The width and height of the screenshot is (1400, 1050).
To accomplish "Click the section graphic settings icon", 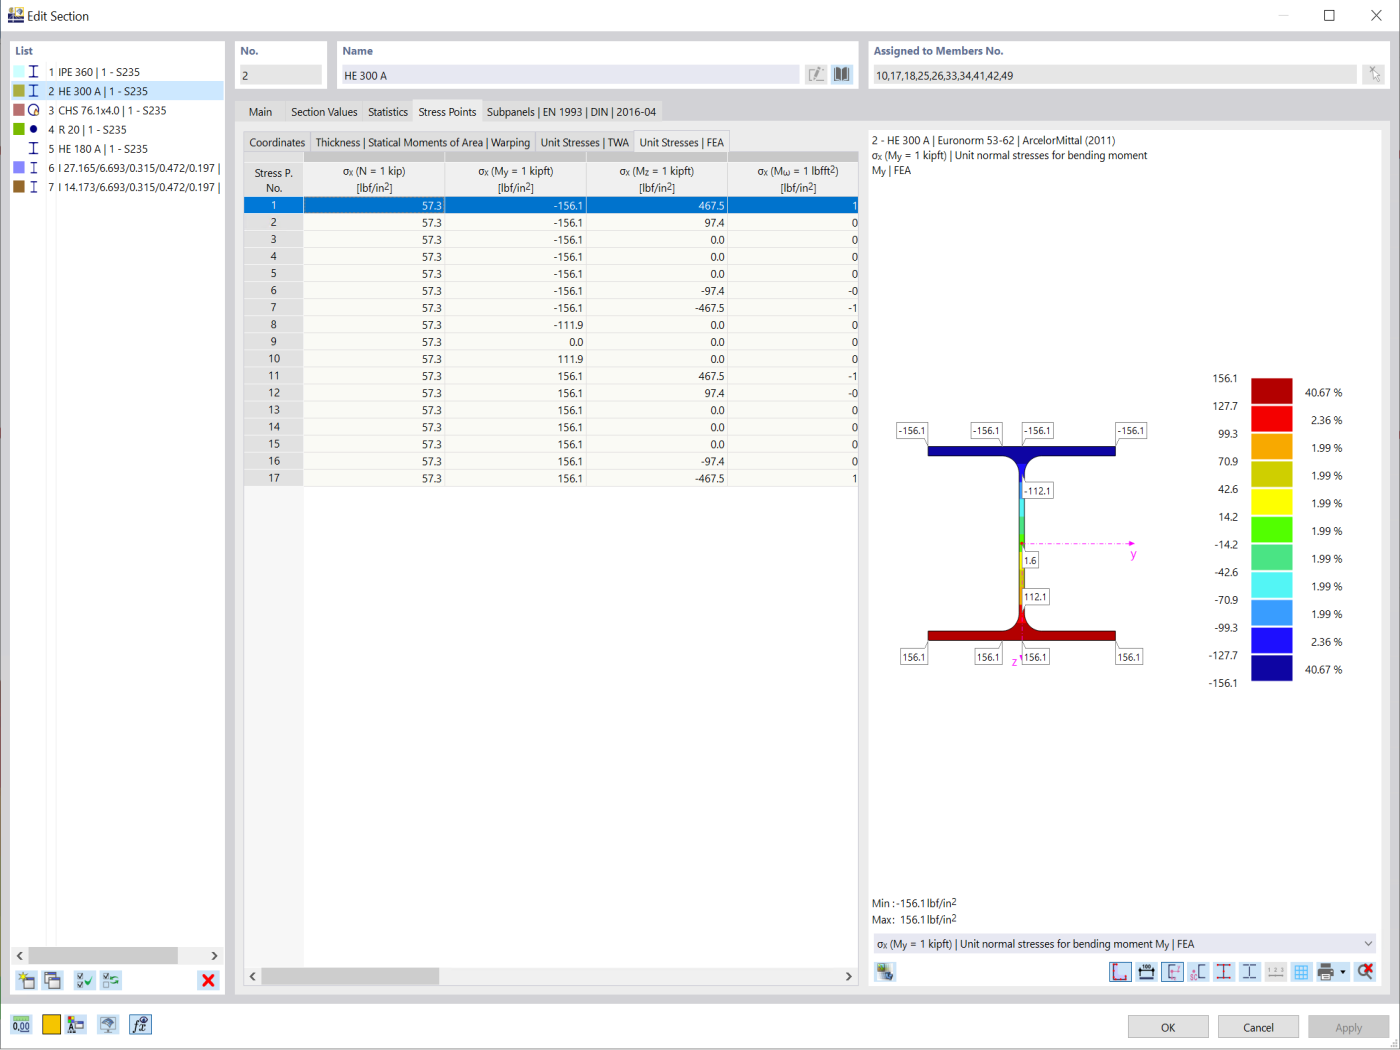I will point(885,971).
